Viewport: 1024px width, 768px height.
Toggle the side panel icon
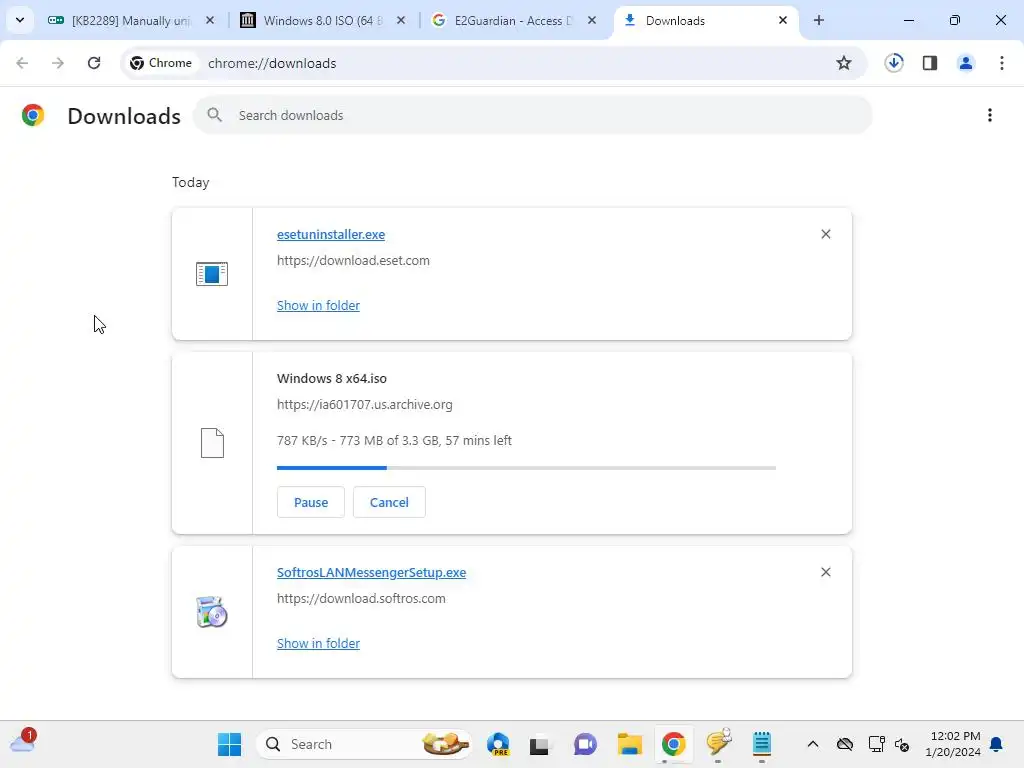tap(930, 63)
